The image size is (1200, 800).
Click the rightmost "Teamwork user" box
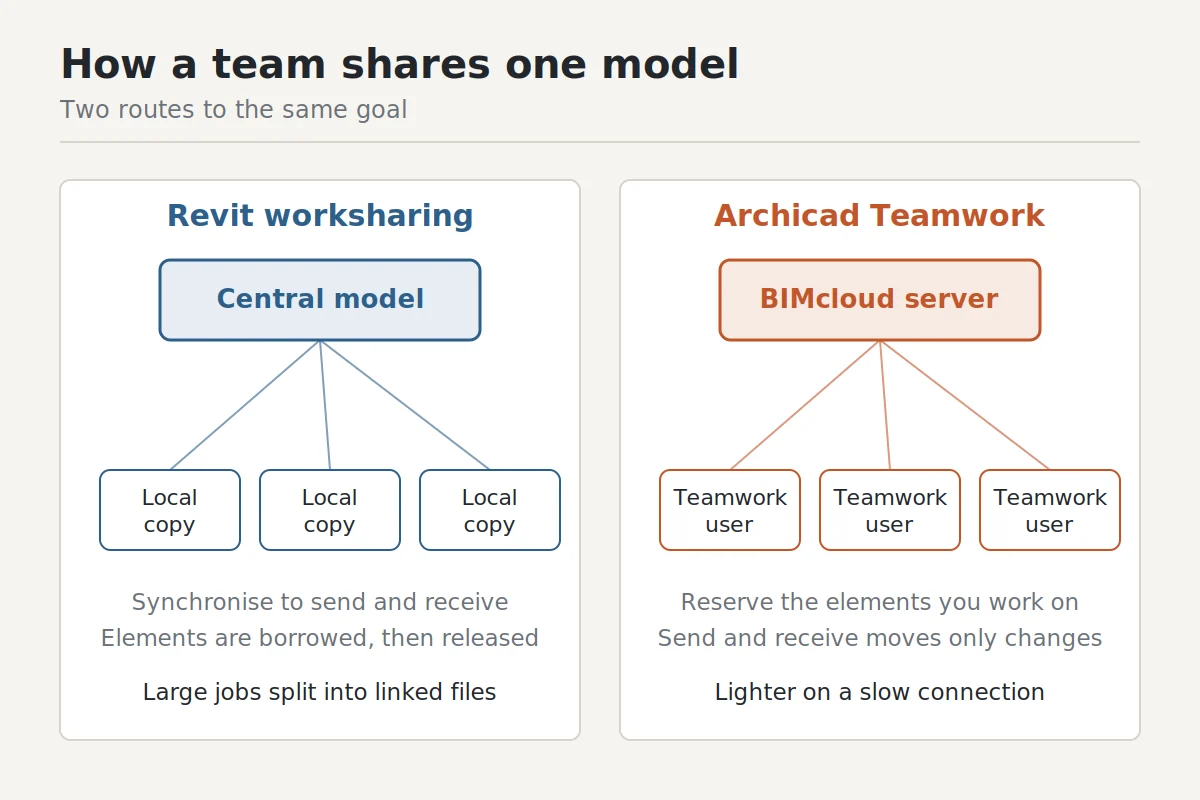point(1050,510)
